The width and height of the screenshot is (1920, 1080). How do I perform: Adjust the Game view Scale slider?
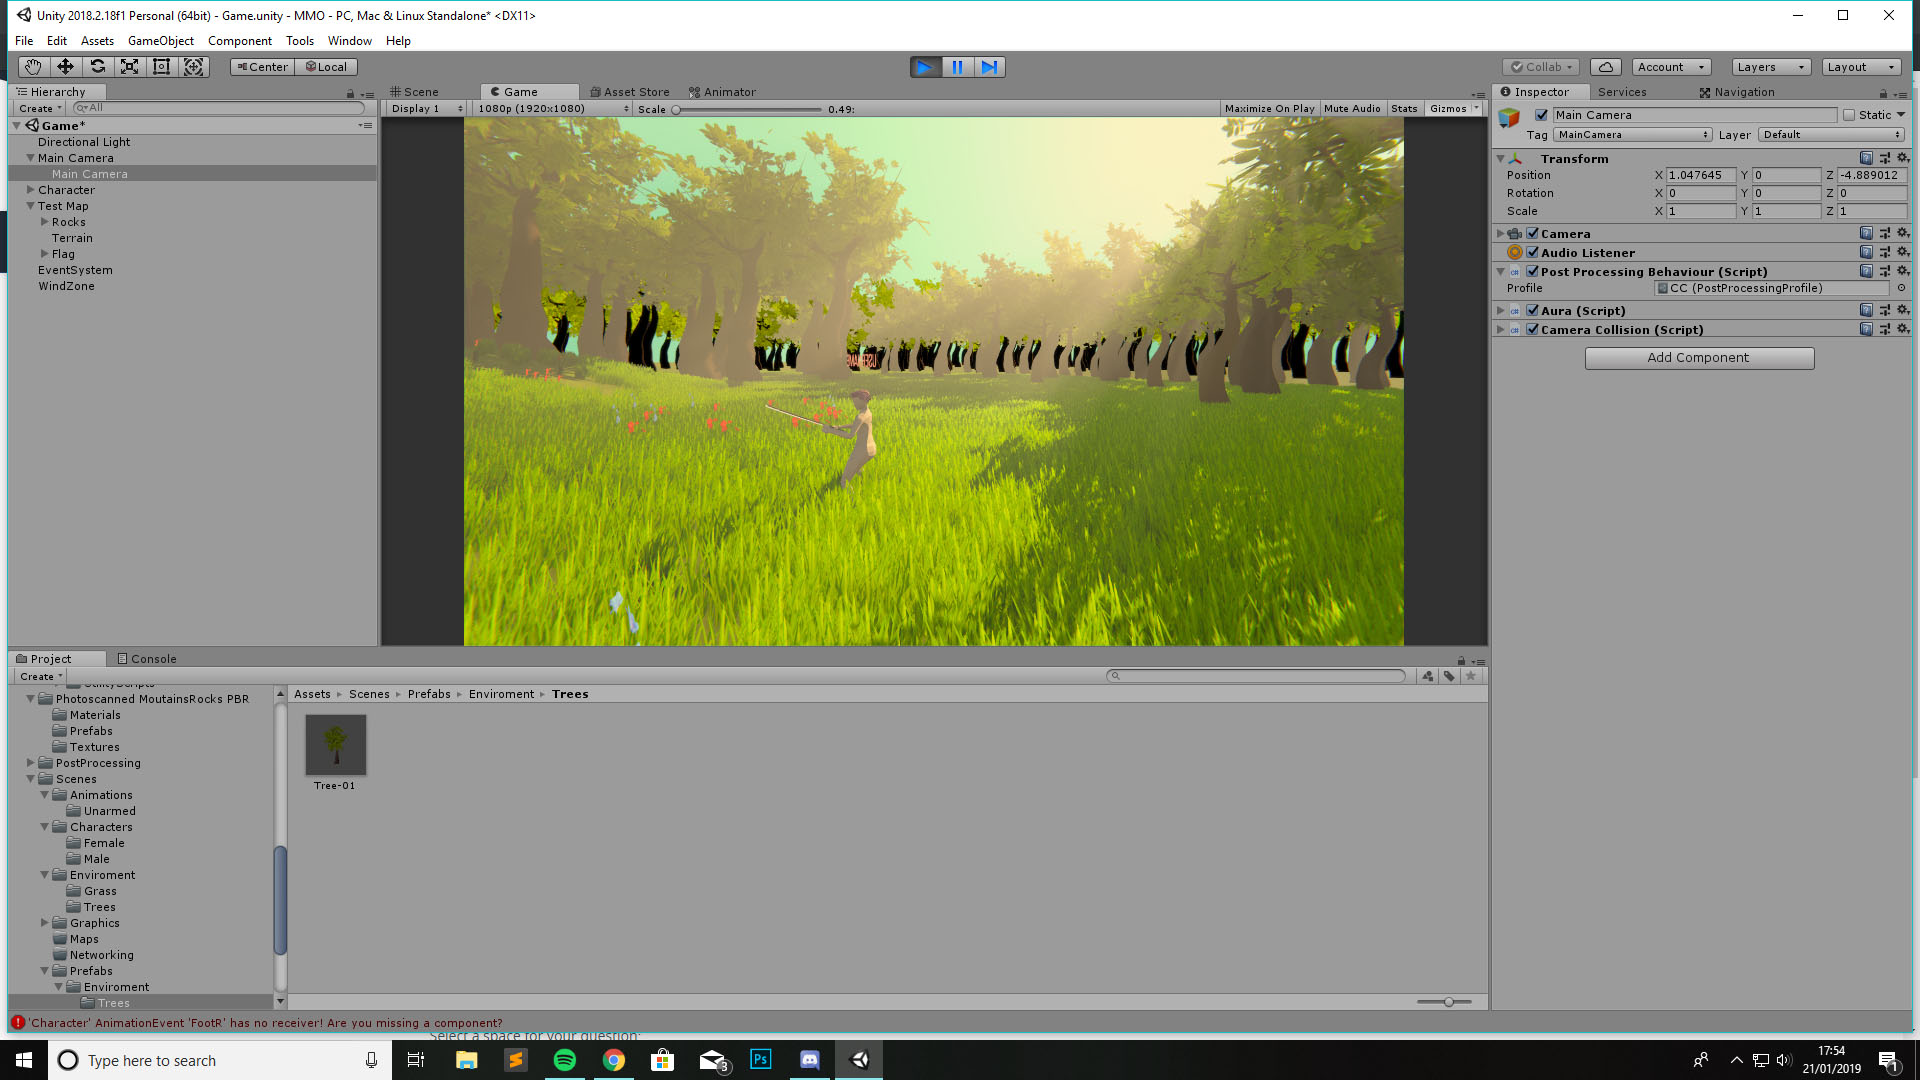tap(747, 109)
